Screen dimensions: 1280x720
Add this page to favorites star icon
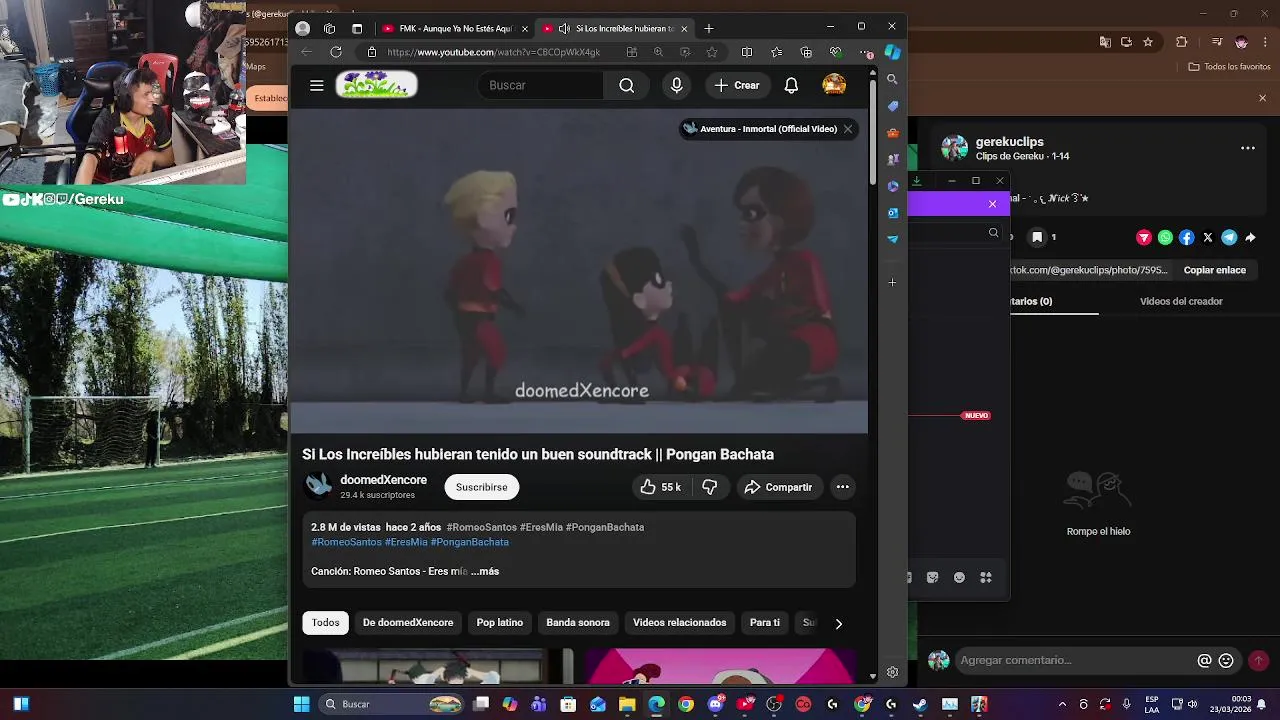[x=712, y=52]
